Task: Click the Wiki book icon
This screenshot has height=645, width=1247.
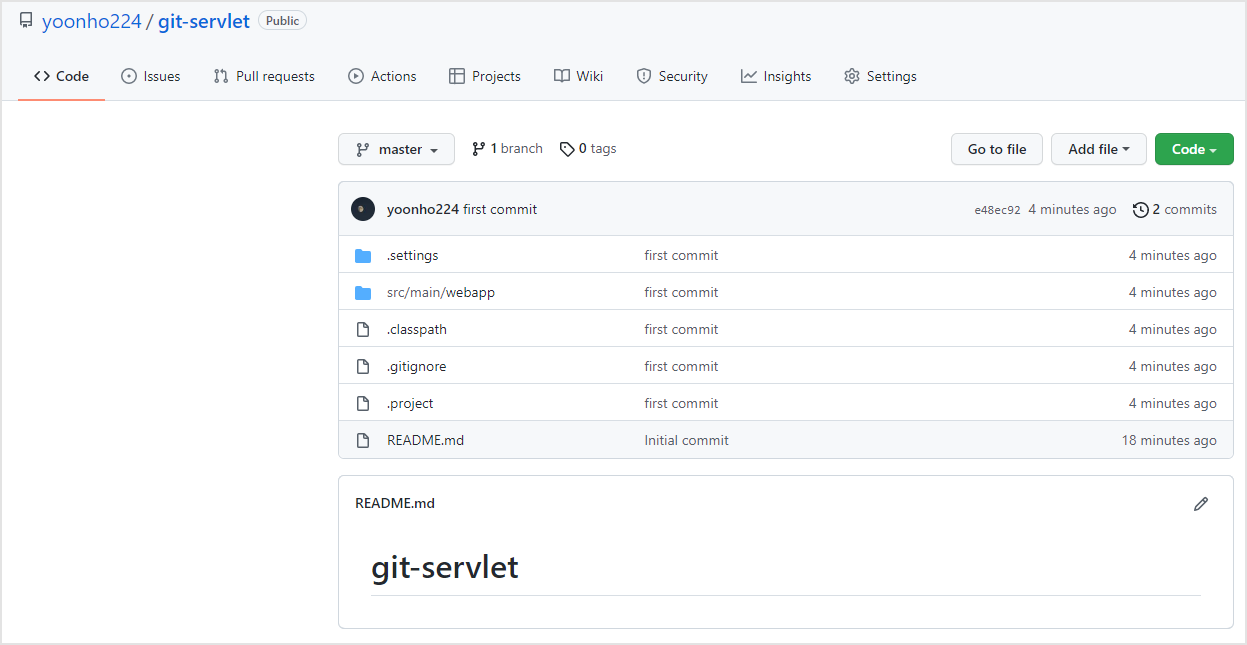Action: click(562, 76)
